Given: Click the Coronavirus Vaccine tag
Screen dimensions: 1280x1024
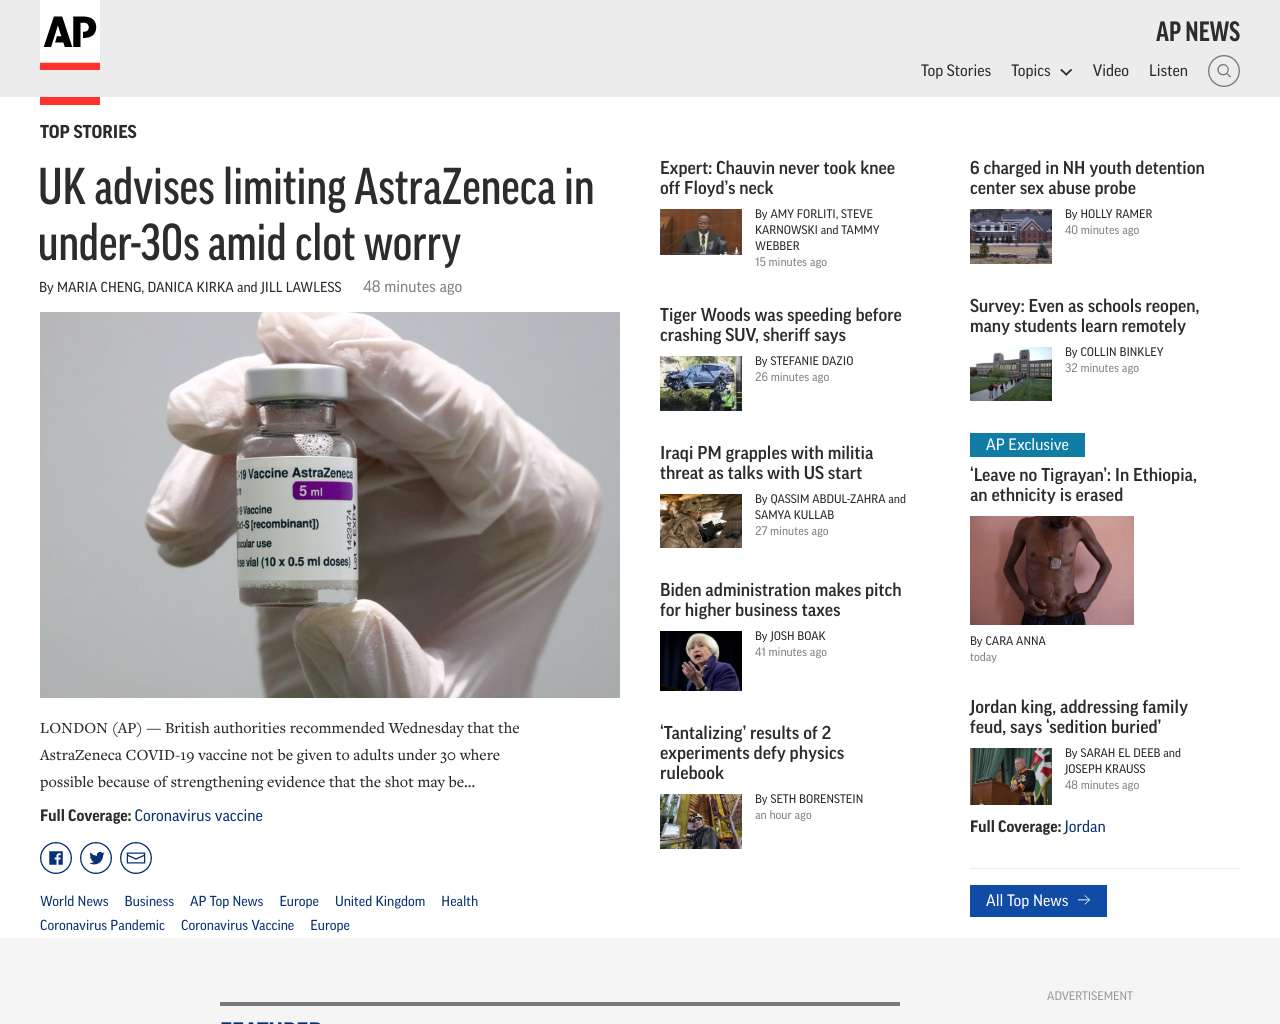Looking at the screenshot, I should (x=237, y=925).
